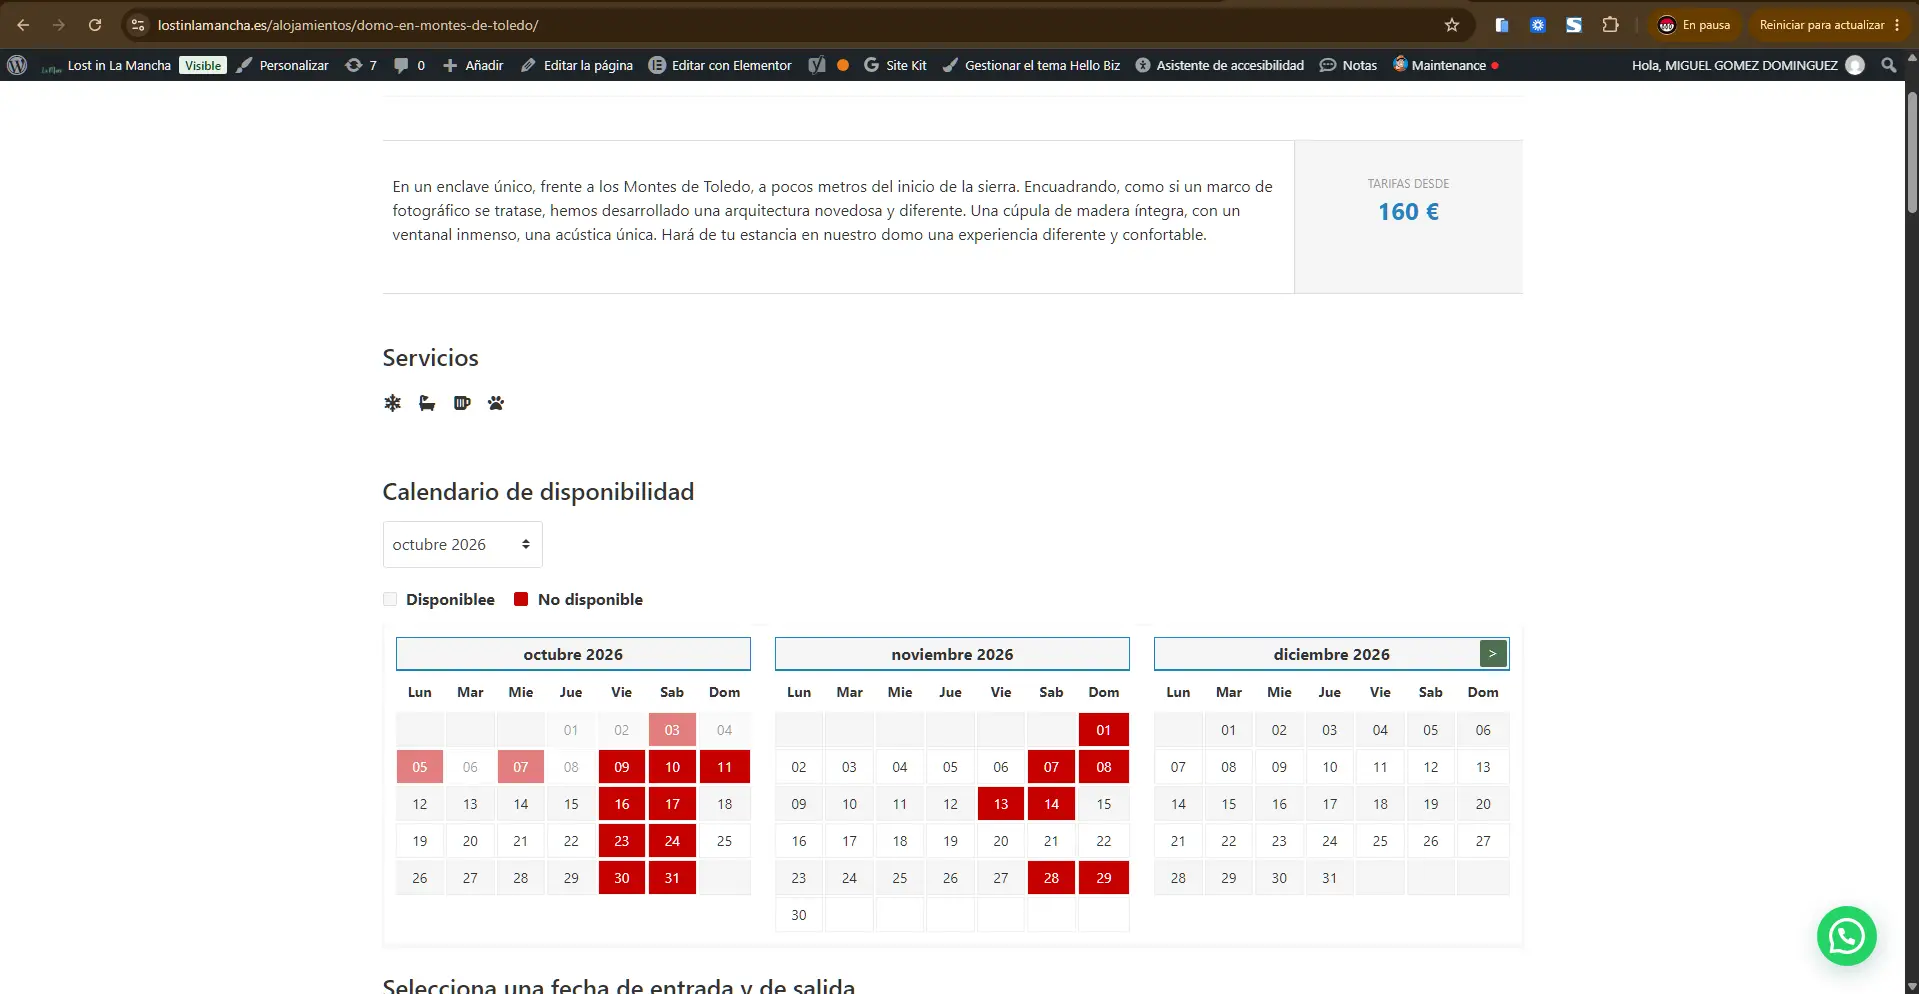This screenshot has width=1919, height=994.
Task: Reload the page with the refresh icon
Action: 95,25
